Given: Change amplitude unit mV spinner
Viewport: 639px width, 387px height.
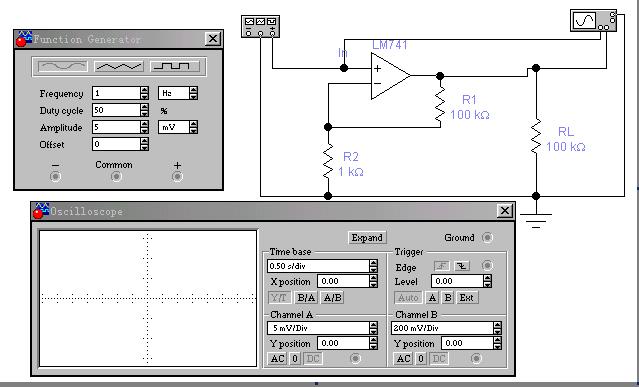Looking at the screenshot, I should (194, 127).
